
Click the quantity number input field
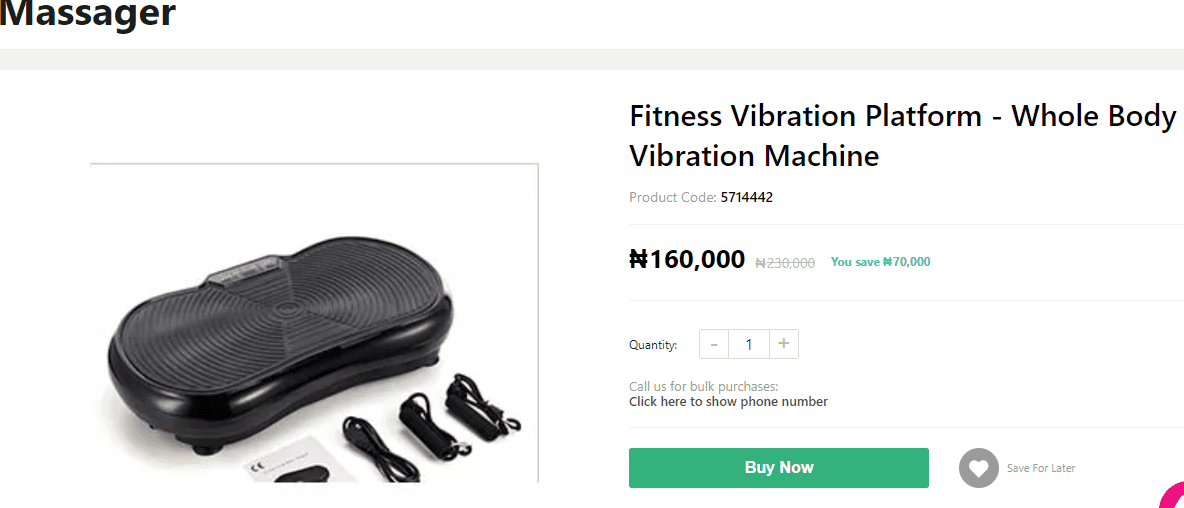tap(748, 345)
